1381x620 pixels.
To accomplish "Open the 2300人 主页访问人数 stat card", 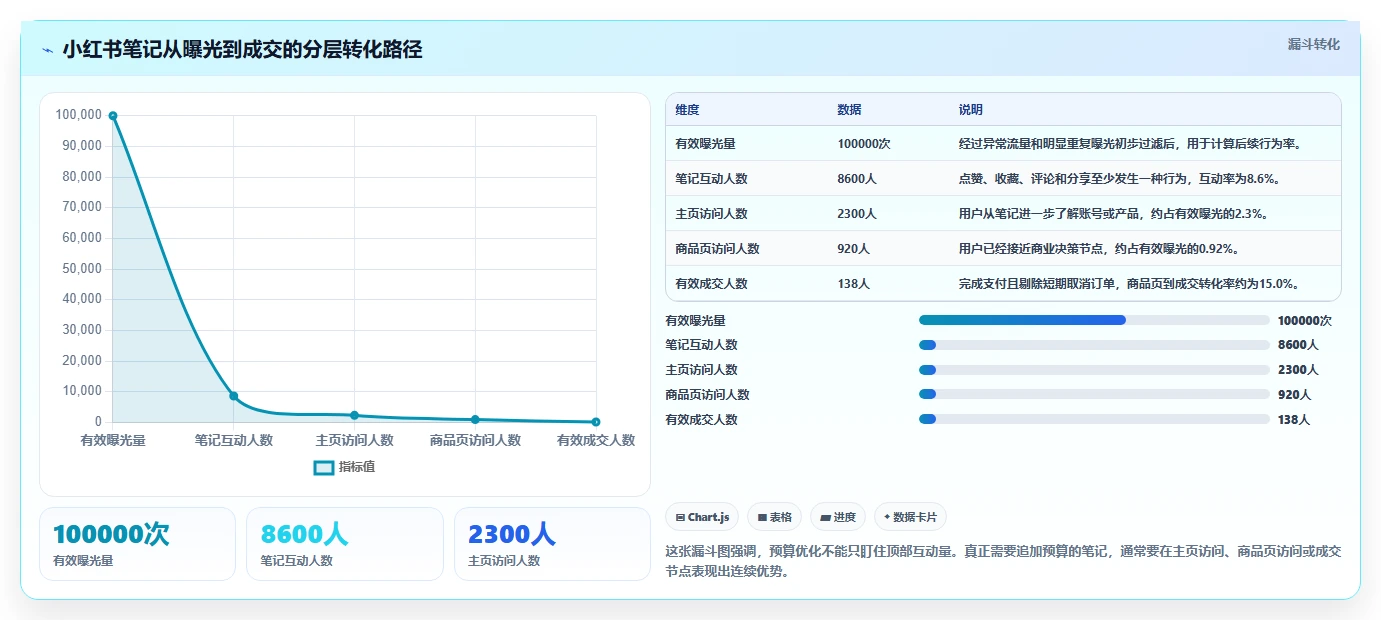I will pyautogui.click(x=552, y=544).
